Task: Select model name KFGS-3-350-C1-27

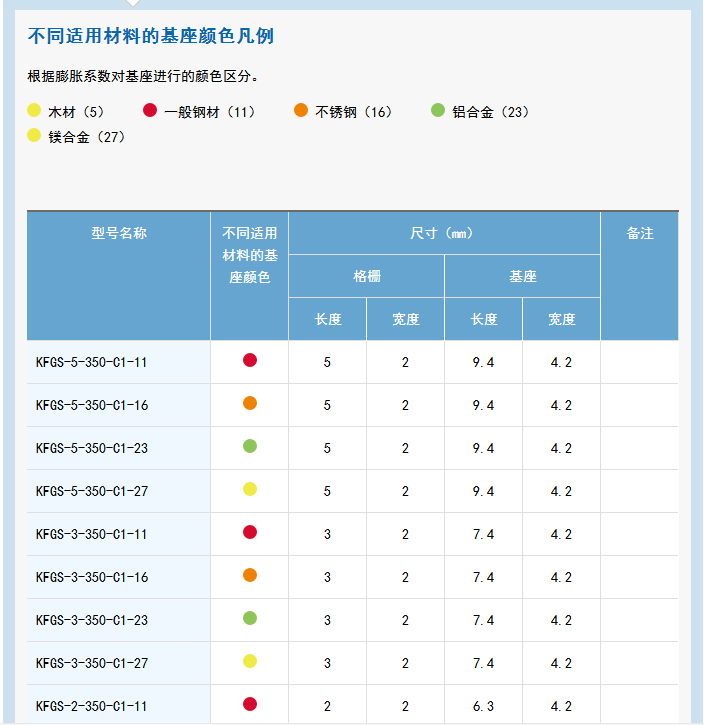Action: point(92,664)
